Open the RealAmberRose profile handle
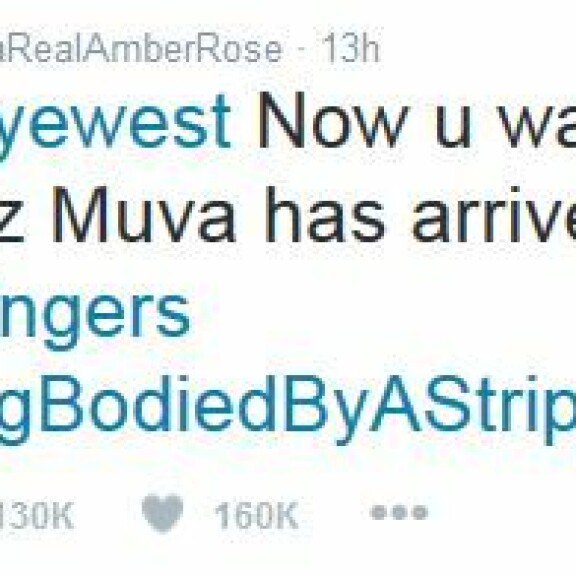The width and height of the screenshot is (576, 576). click(141, 49)
